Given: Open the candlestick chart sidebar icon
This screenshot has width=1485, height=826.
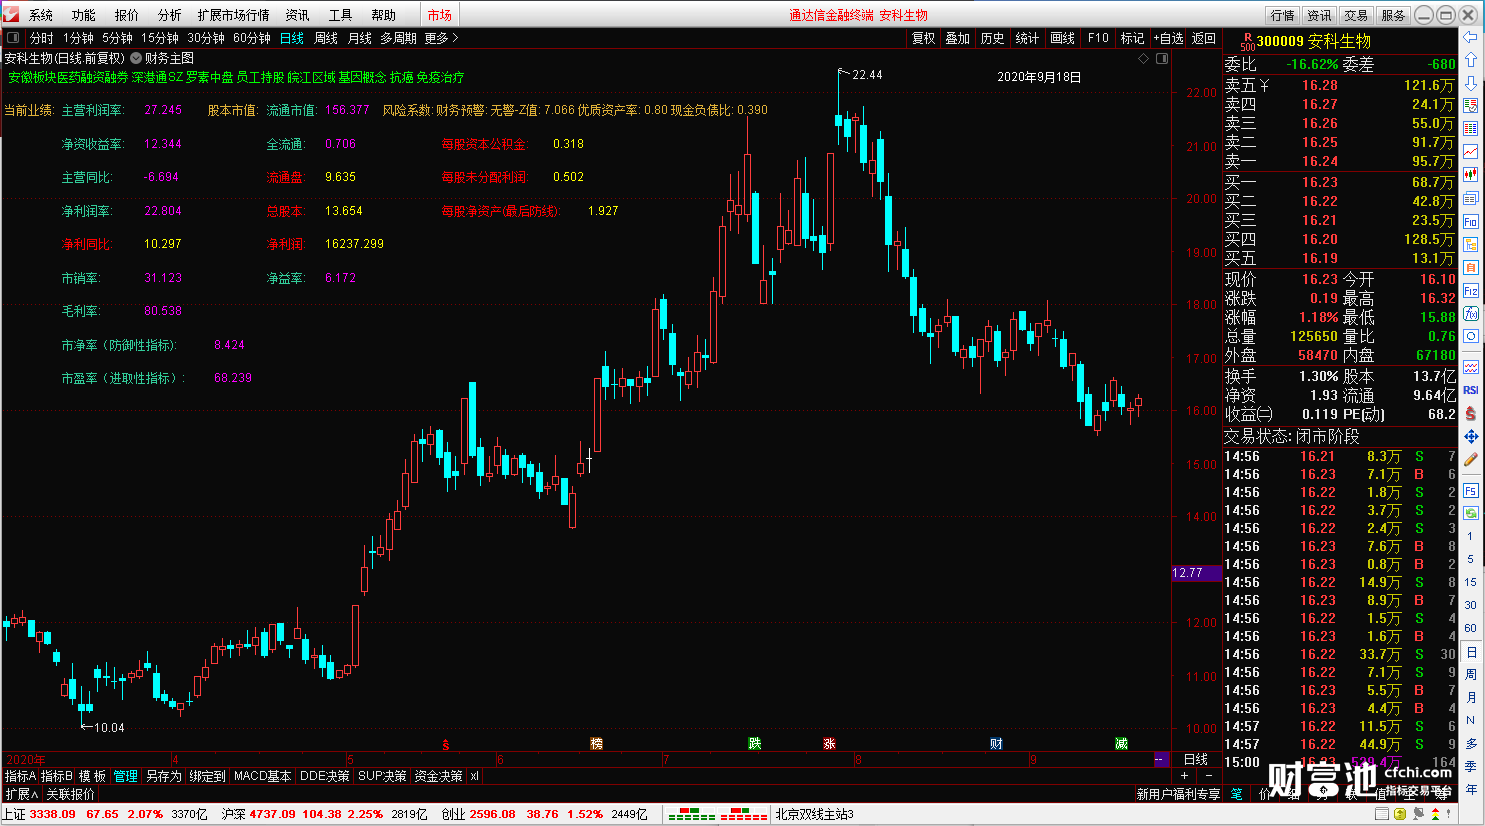Looking at the screenshot, I should coord(1471,175).
